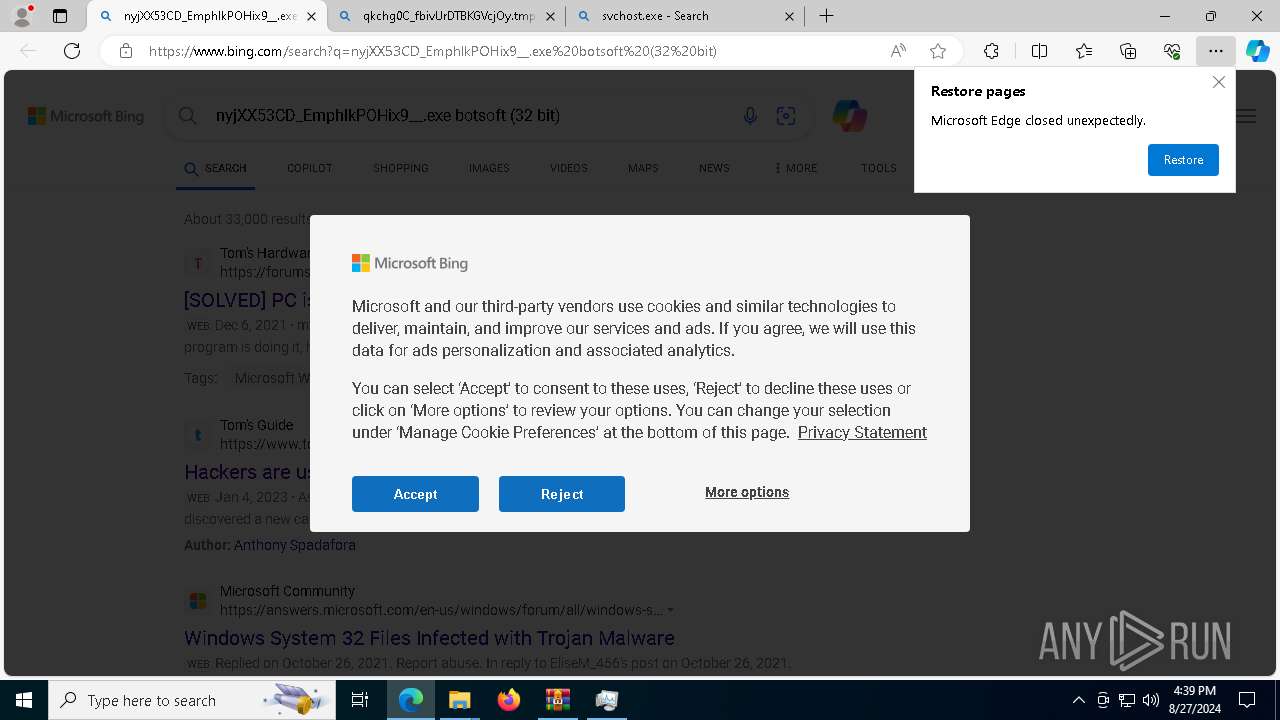Open the Extensions puzzle icon
The image size is (1280, 720).
click(x=991, y=51)
